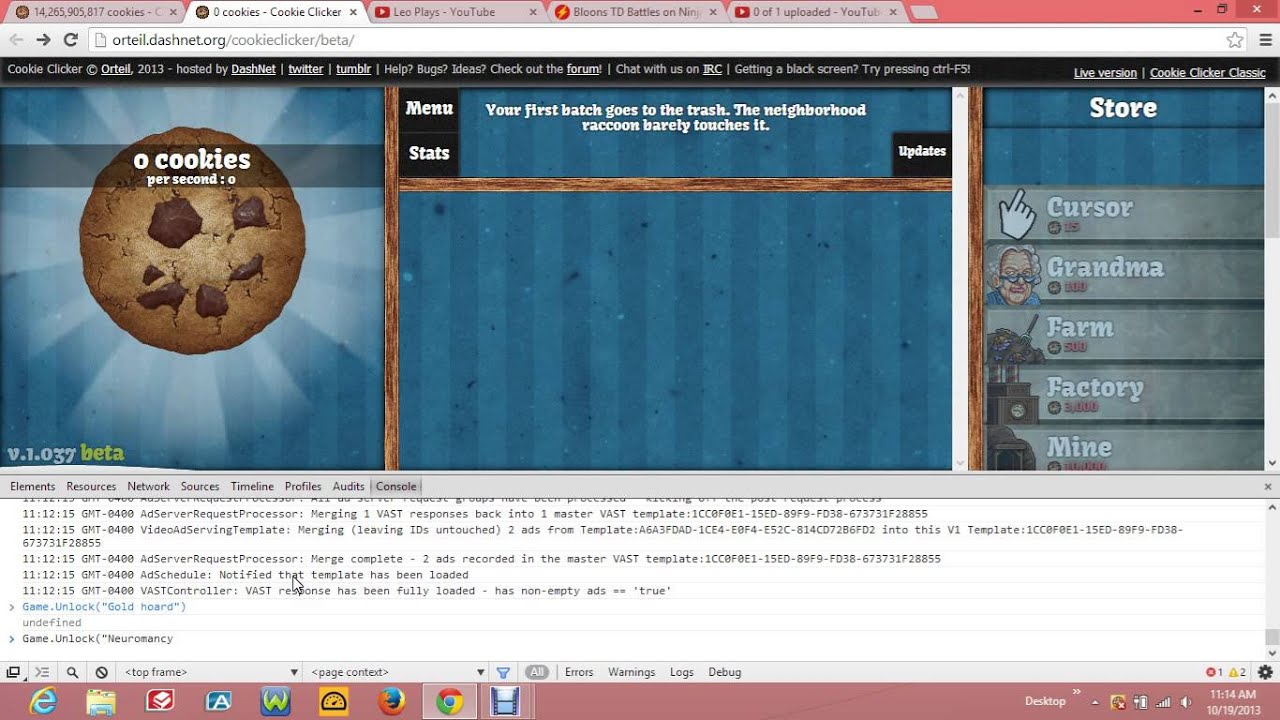Follow the Orteil link in header
Viewport: 1280px width, 720px height.
pos(117,70)
